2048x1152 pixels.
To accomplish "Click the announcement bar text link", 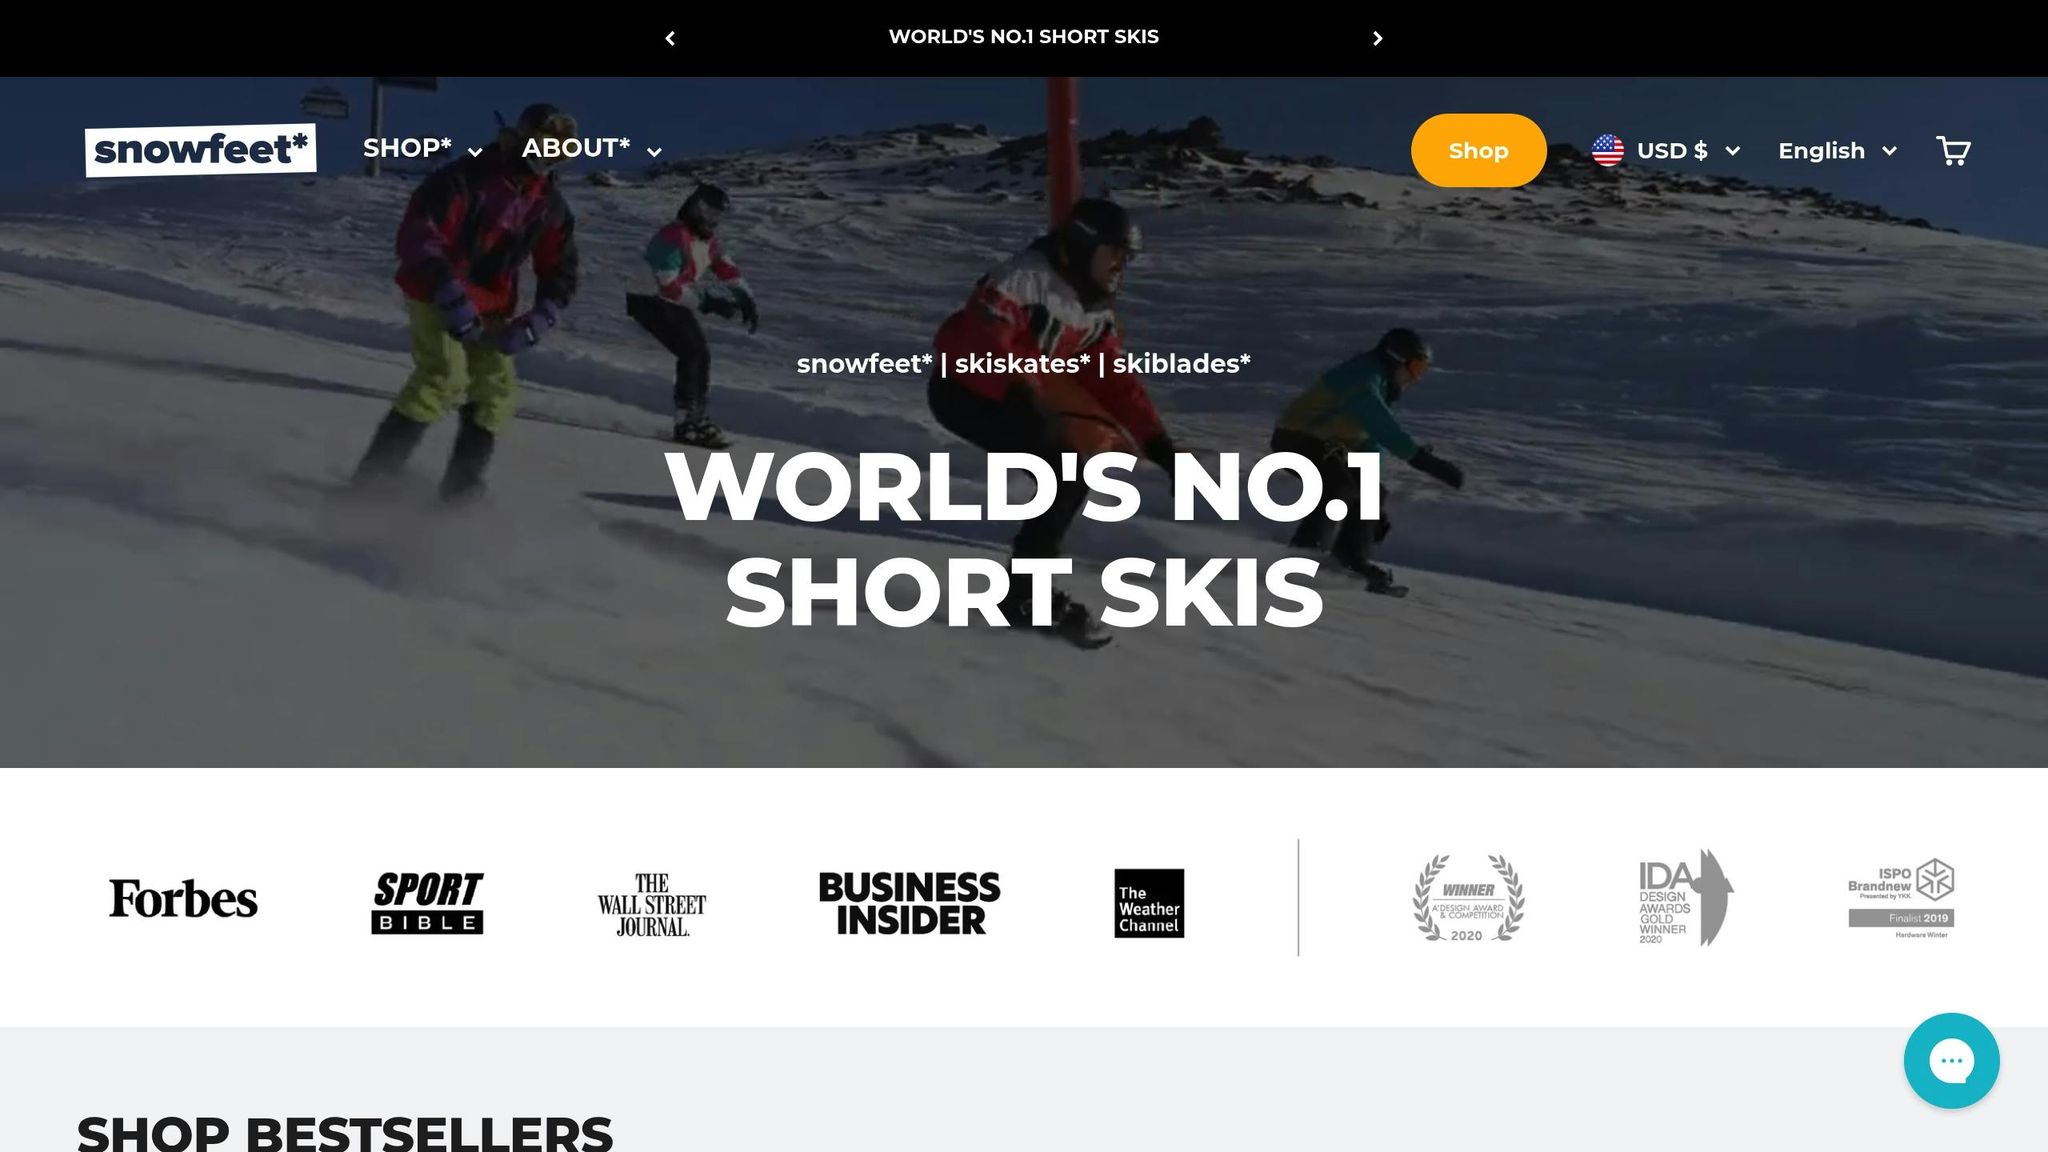I will click(1024, 37).
